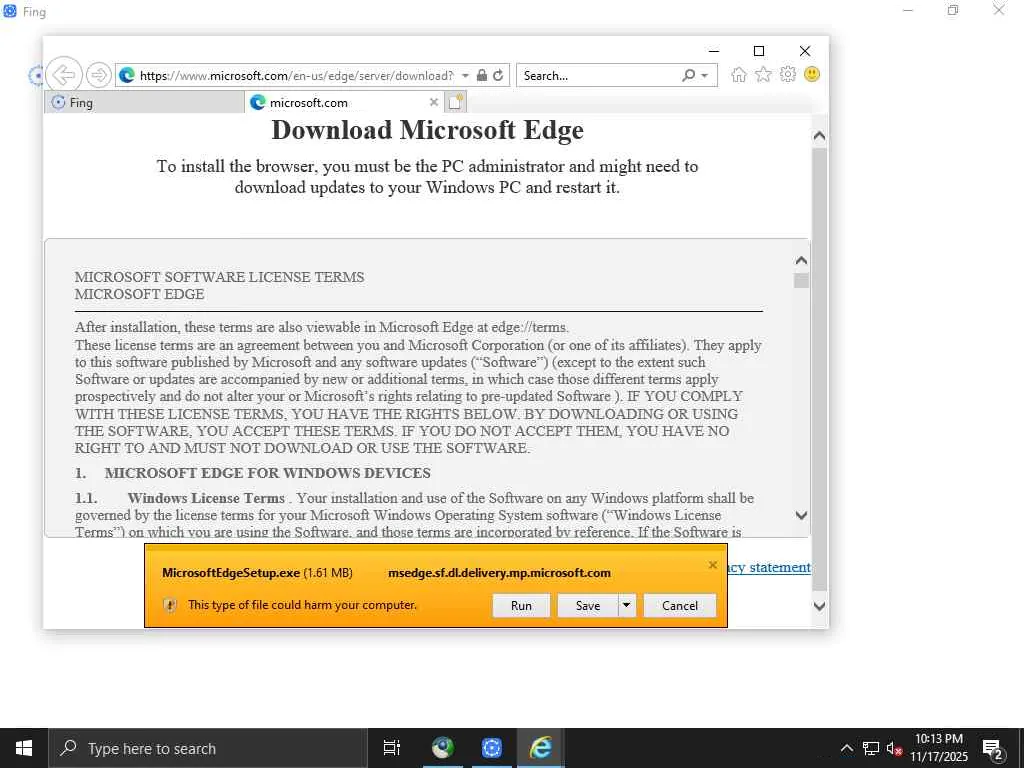Click the page scrollbar down arrow
Viewport: 1024px width, 768px height.
point(819,606)
